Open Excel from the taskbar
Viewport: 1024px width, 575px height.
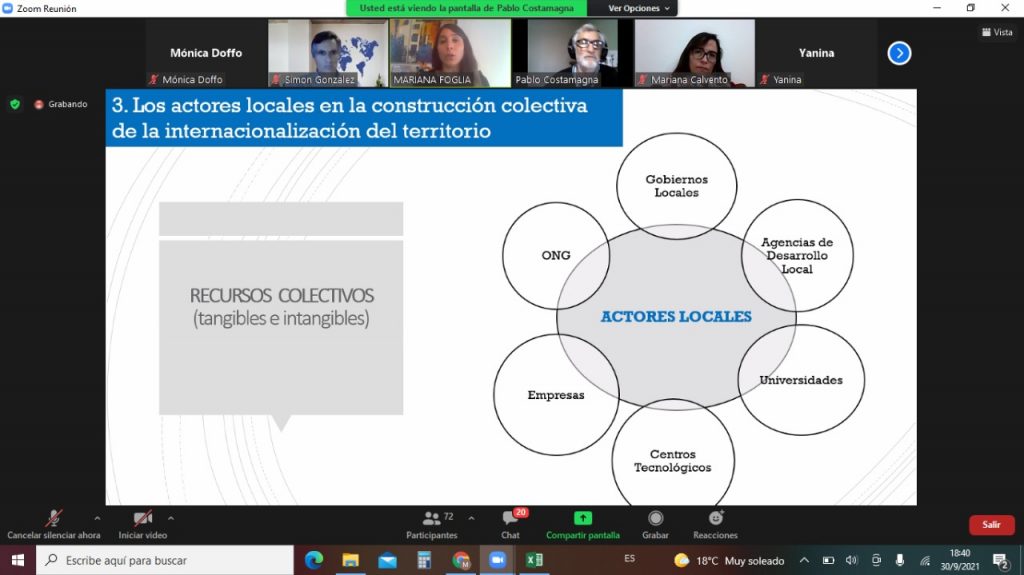point(534,560)
